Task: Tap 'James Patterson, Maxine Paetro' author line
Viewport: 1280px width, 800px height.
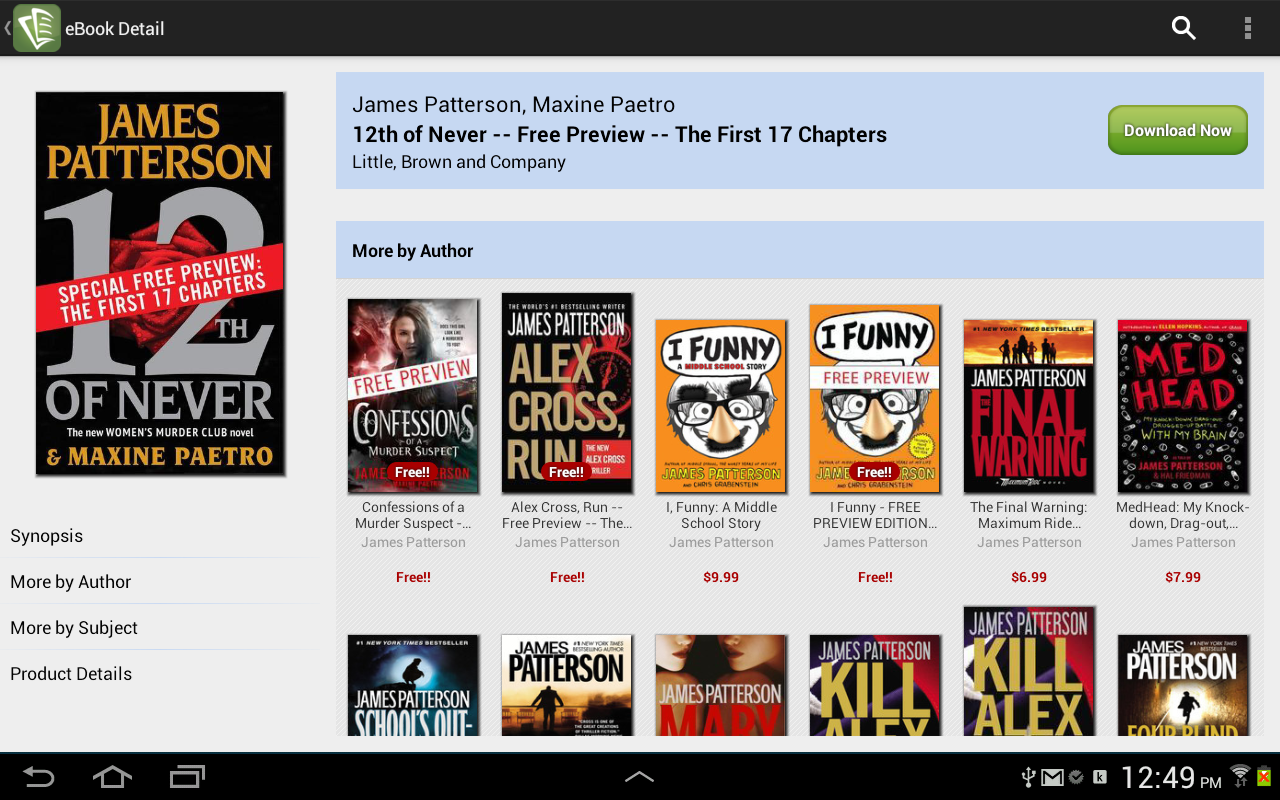Action: click(x=513, y=105)
